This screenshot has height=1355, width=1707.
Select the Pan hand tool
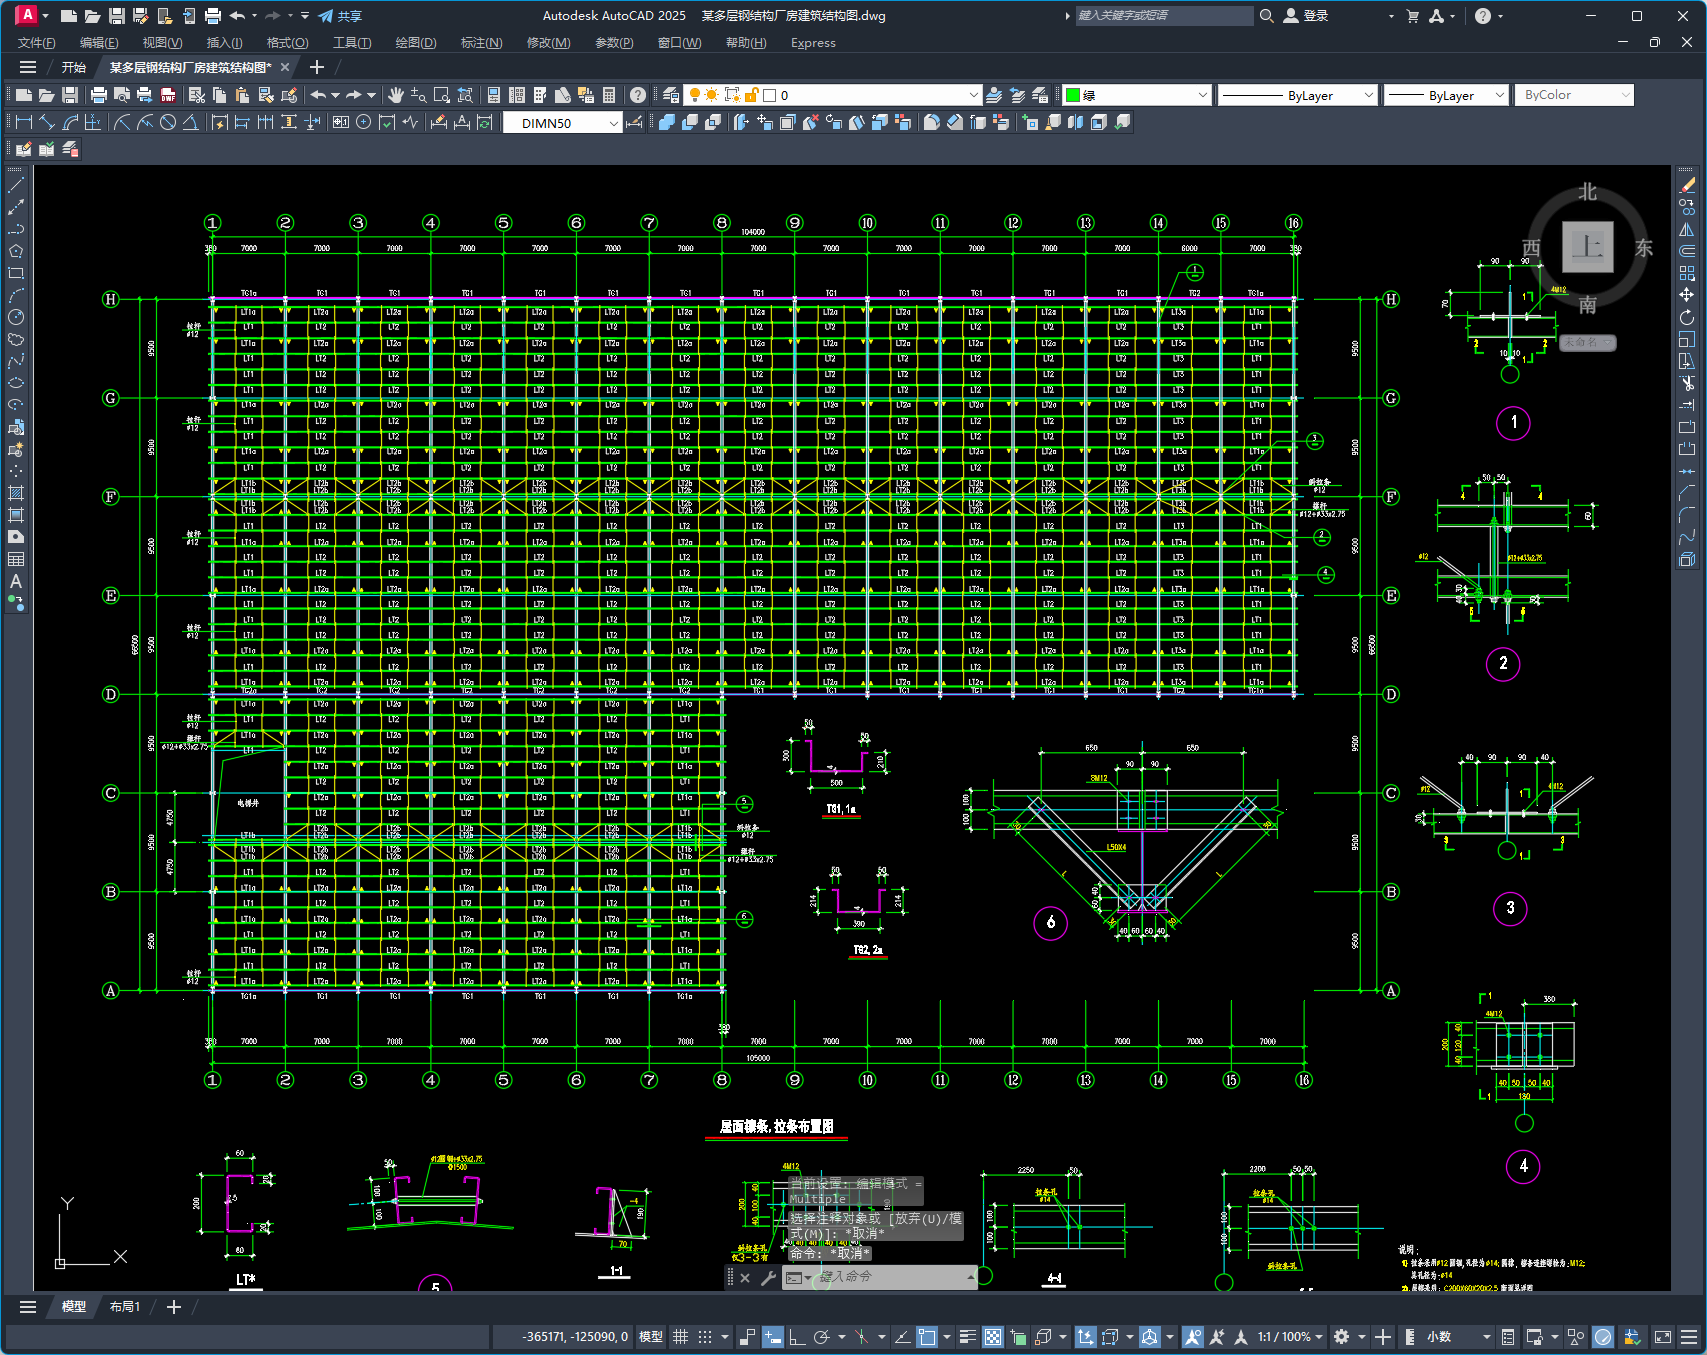coord(396,95)
